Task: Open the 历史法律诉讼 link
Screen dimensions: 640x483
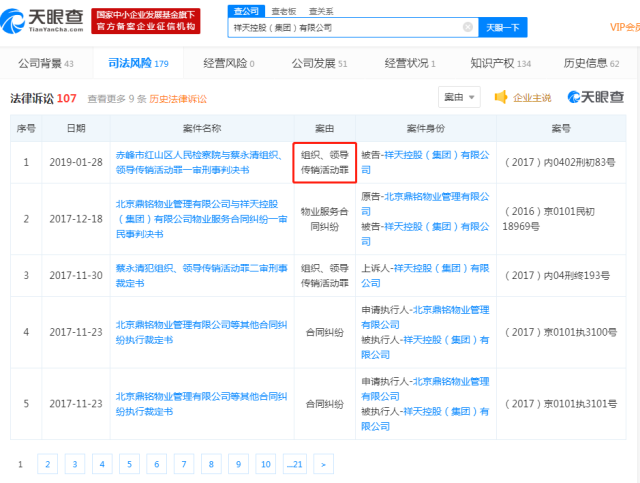Action: coord(178,99)
